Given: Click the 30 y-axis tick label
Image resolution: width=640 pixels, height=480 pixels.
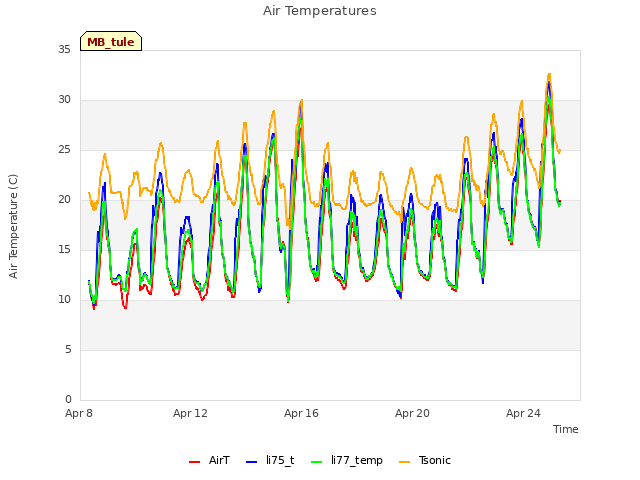Looking at the screenshot, I should (x=64, y=100).
